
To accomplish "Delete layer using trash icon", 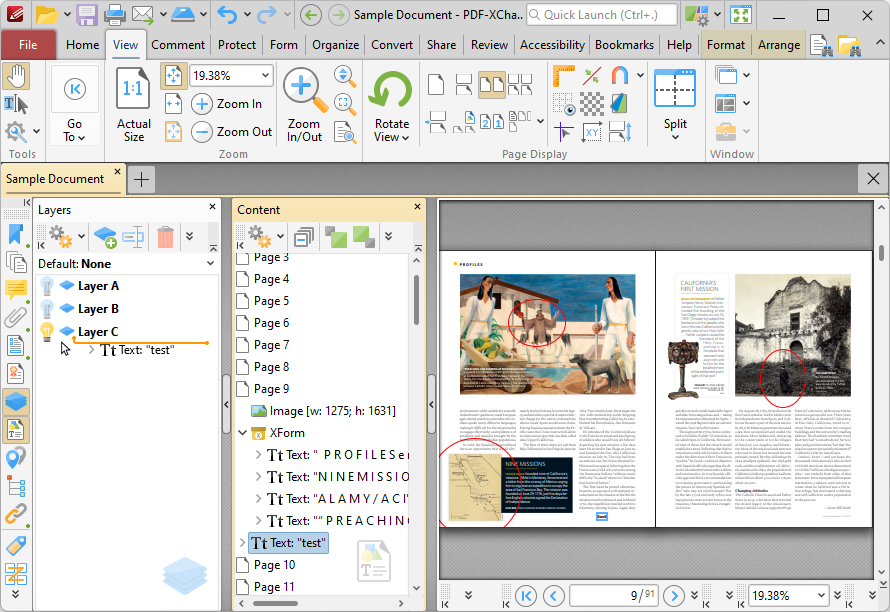I will [165, 237].
